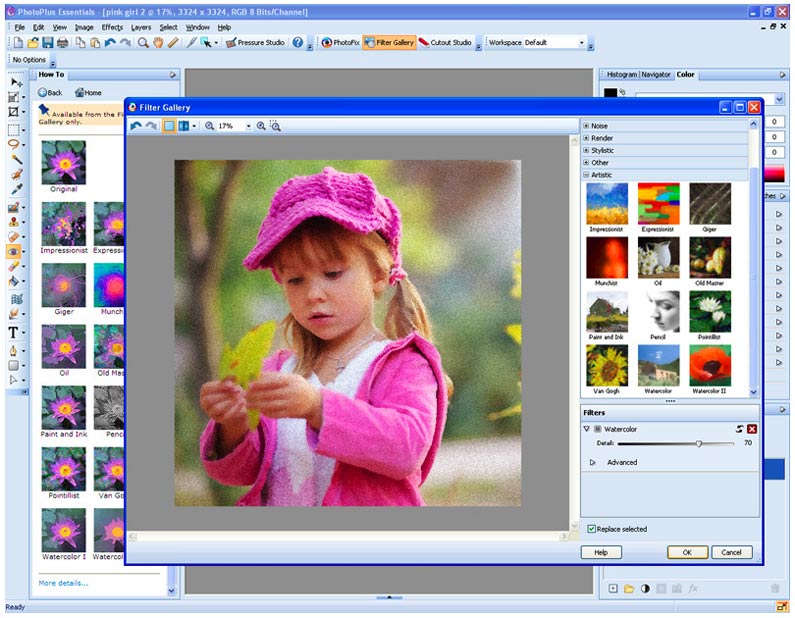795x618 pixels.
Task: Click undo arrow in Filter Gallery toolbar
Action: point(136,126)
